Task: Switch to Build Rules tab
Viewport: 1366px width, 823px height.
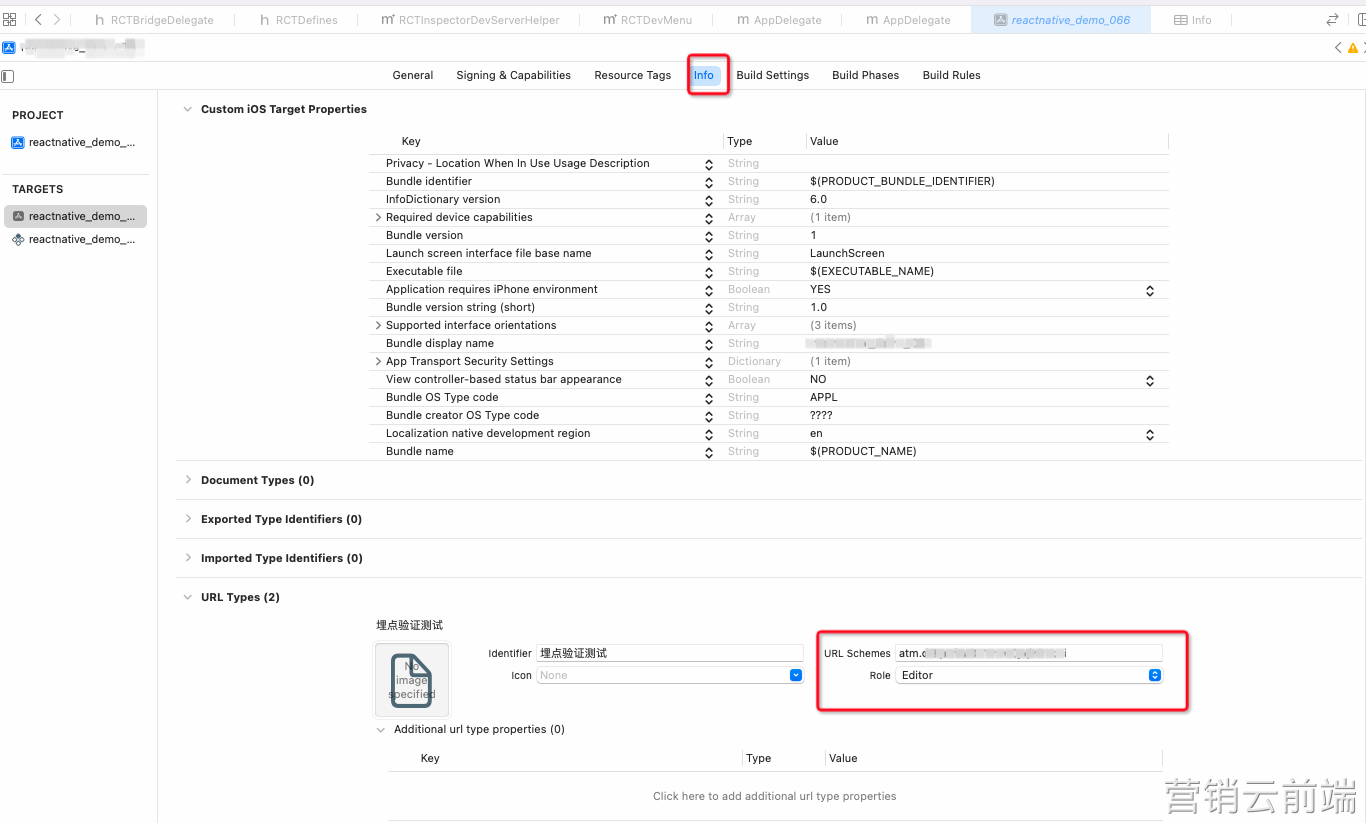Action: click(x=952, y=75)
